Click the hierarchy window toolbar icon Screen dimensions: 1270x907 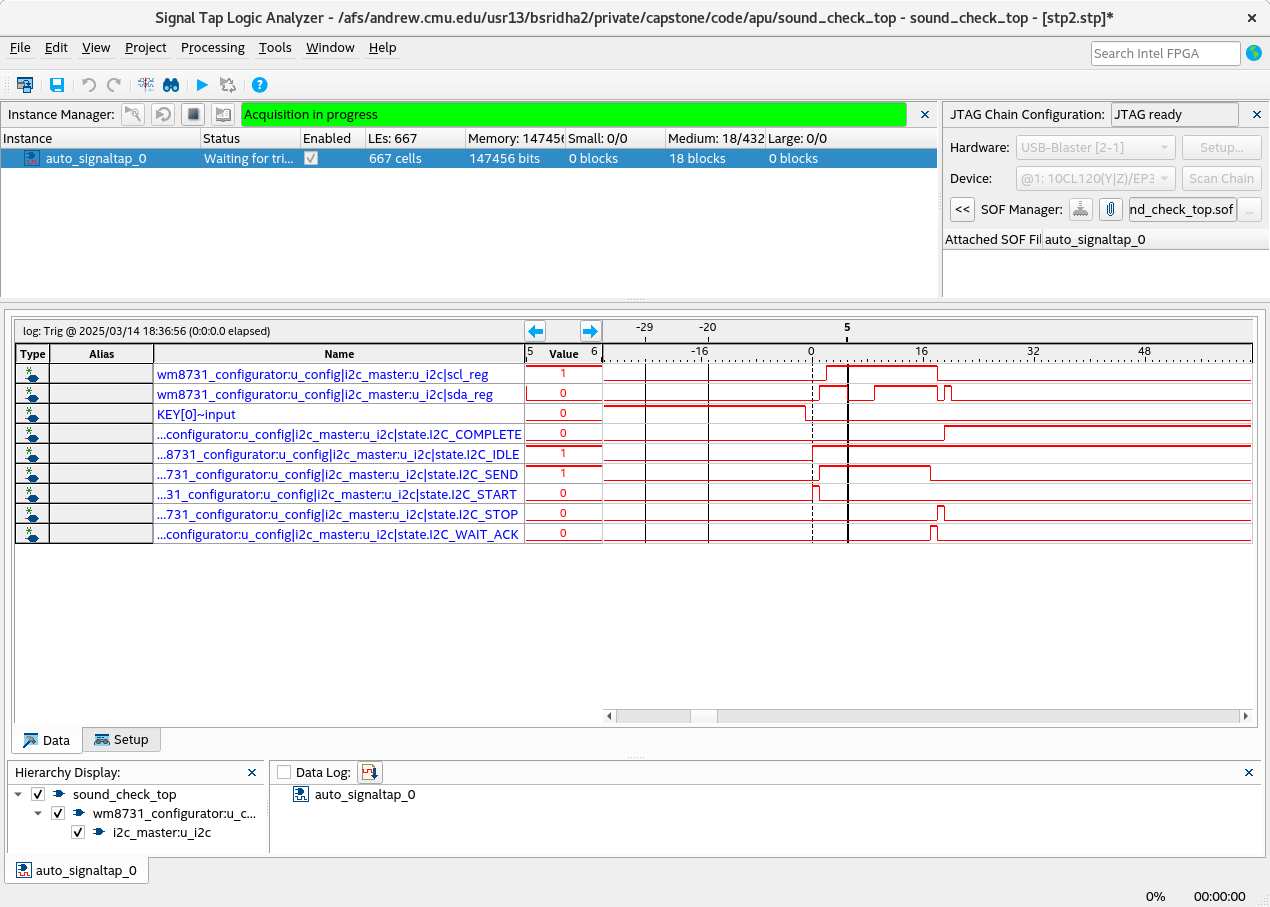pos(25,85)
